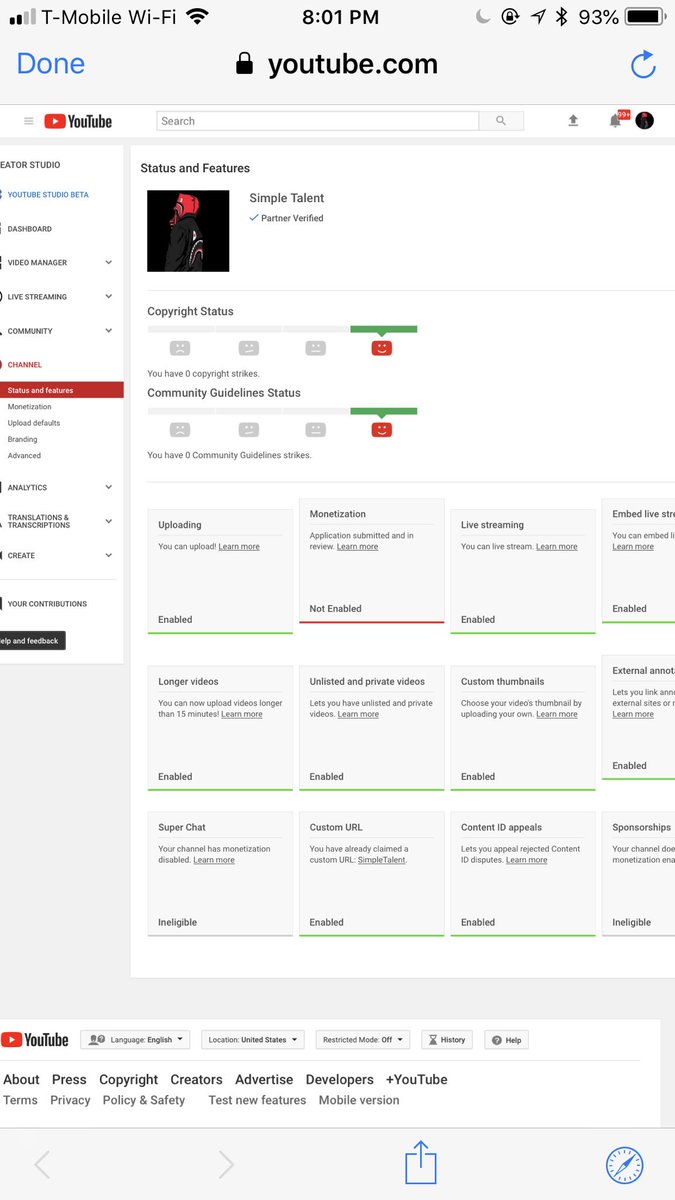
Task: Open Your Contributions in sidebar
Action: tap(47, 604)
